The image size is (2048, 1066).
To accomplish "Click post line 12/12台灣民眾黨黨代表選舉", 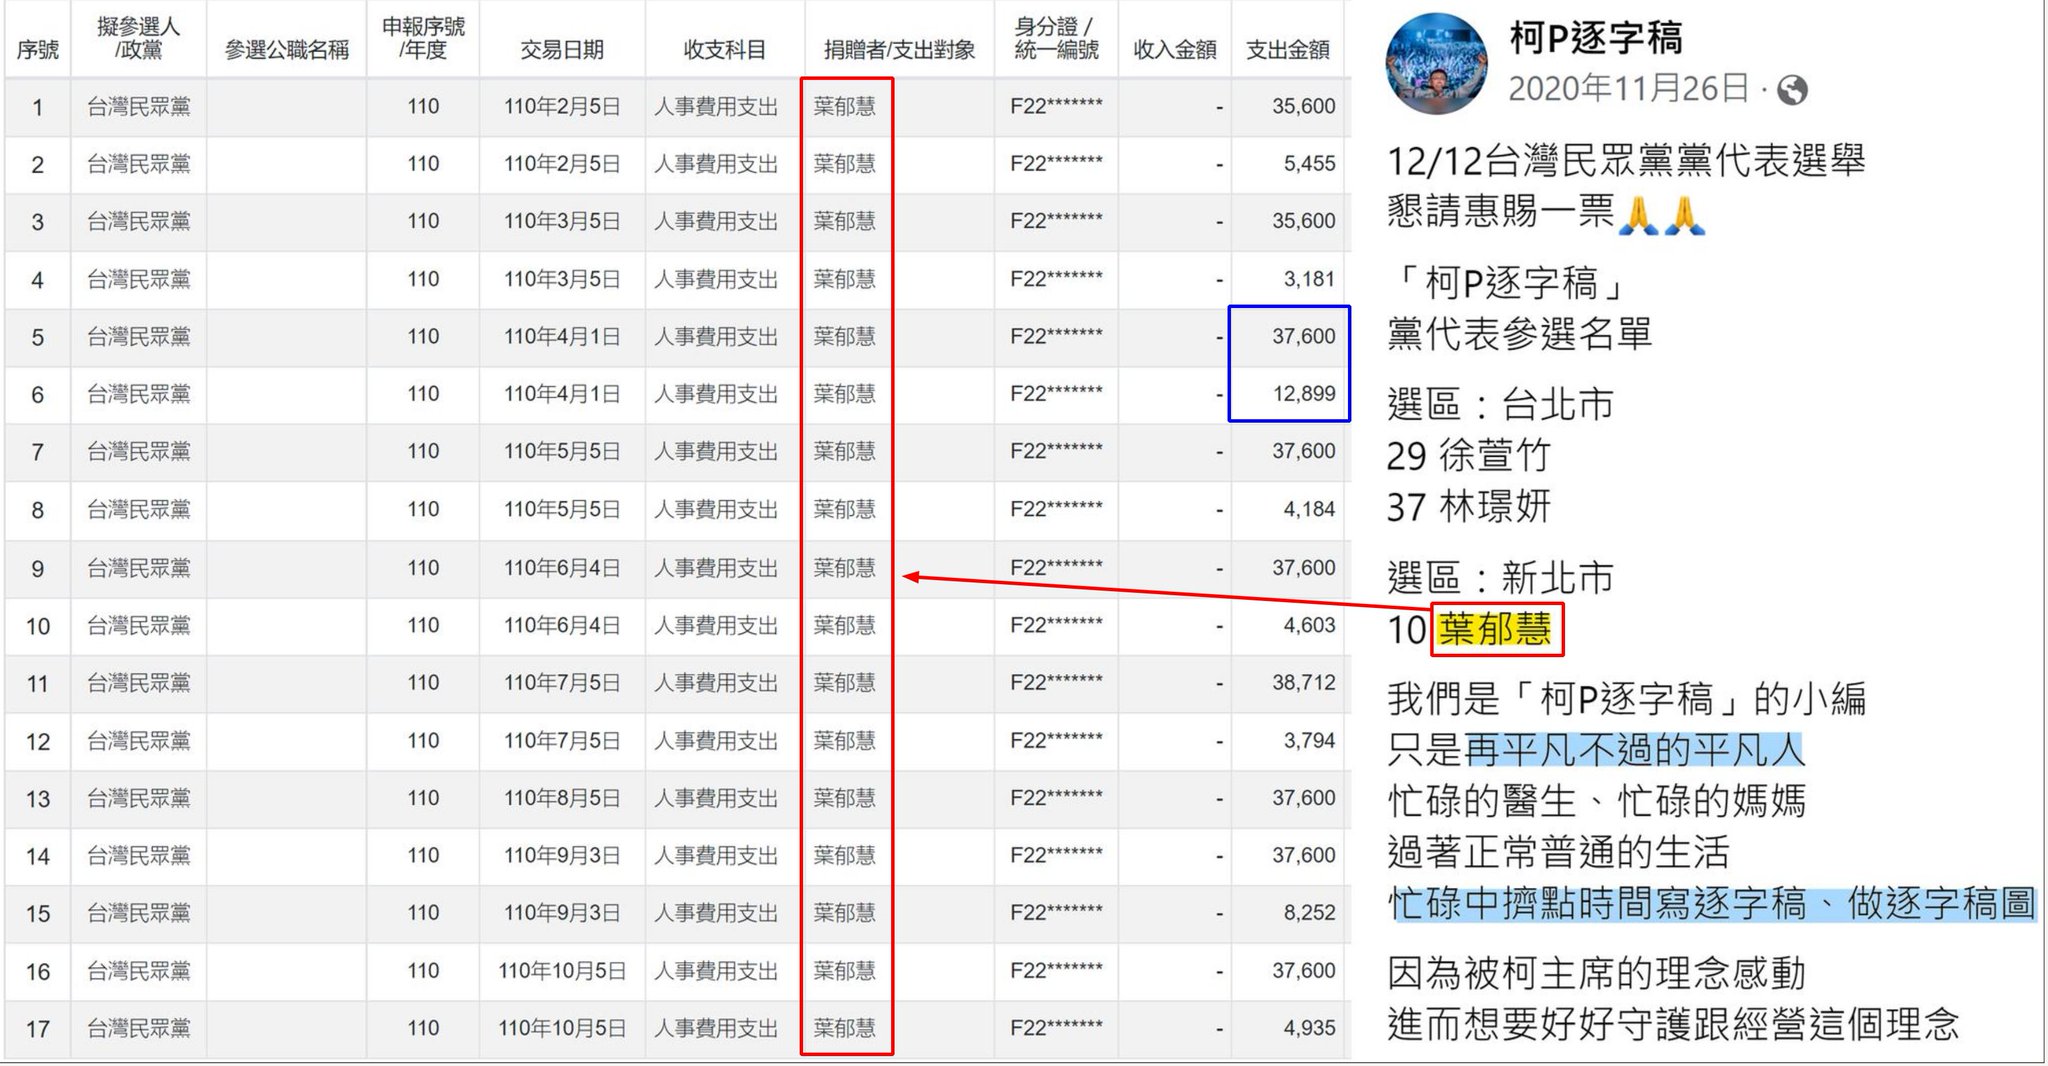I will [1626, 160].
